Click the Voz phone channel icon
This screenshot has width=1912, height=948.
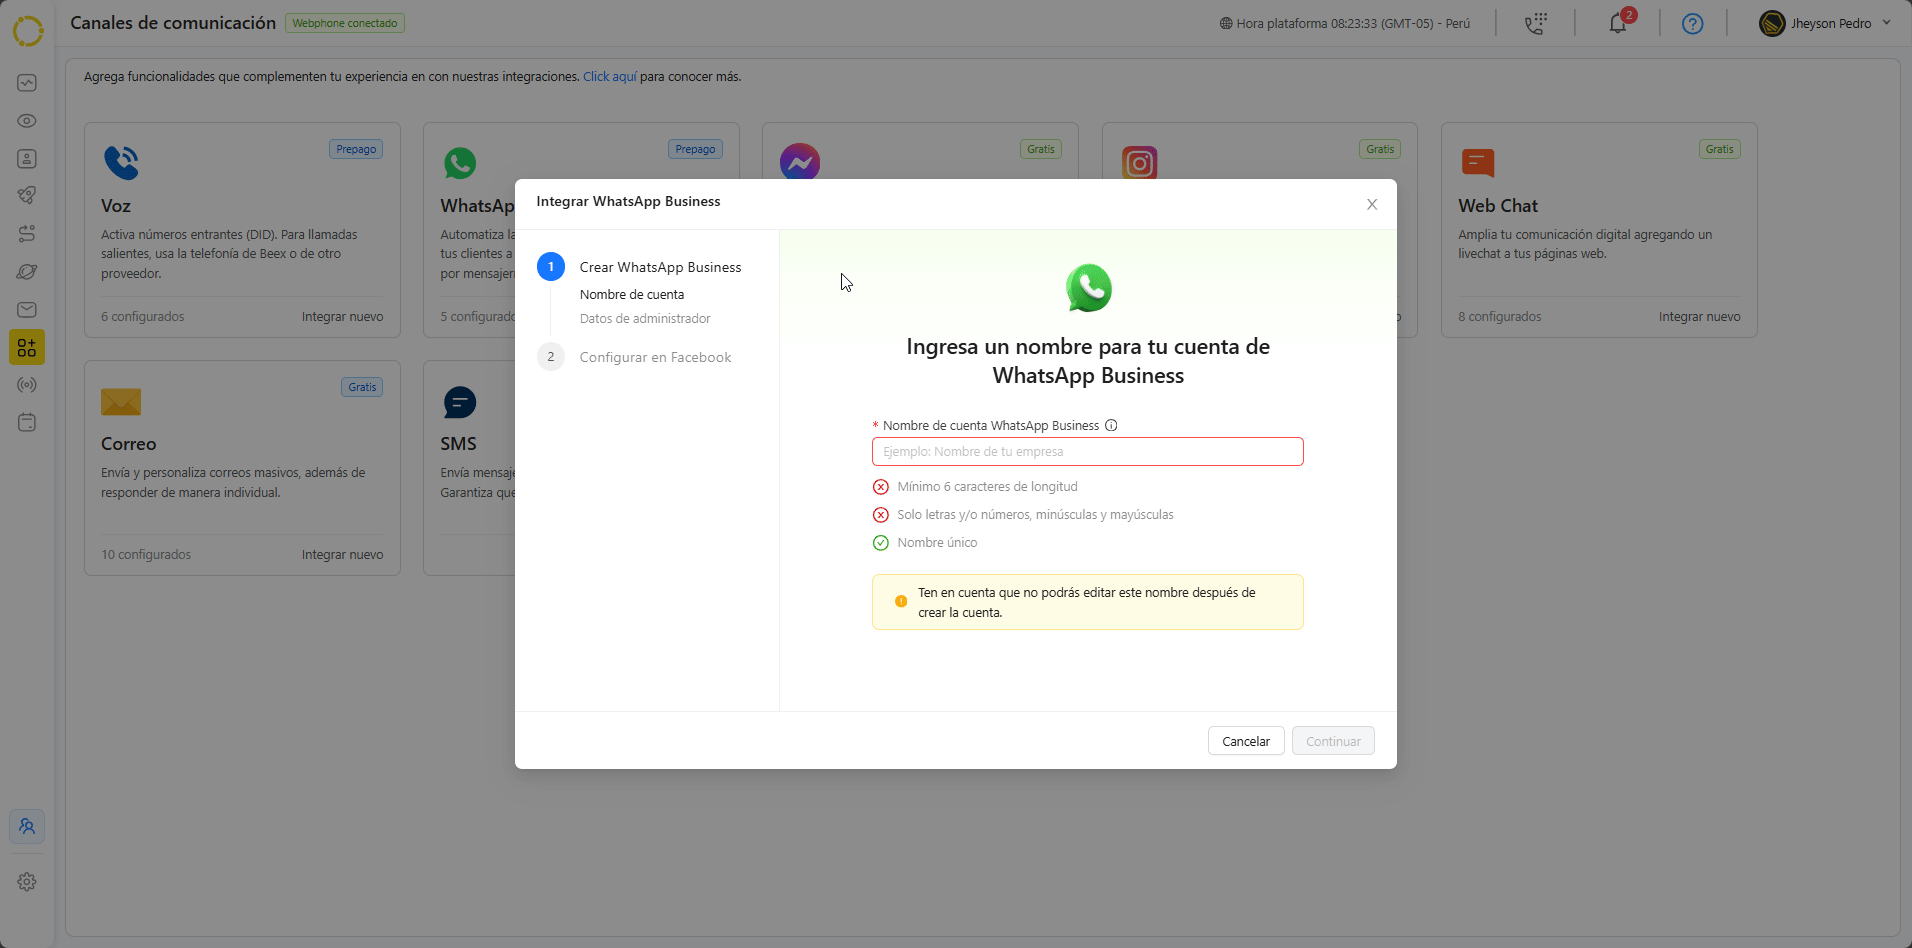121,163
